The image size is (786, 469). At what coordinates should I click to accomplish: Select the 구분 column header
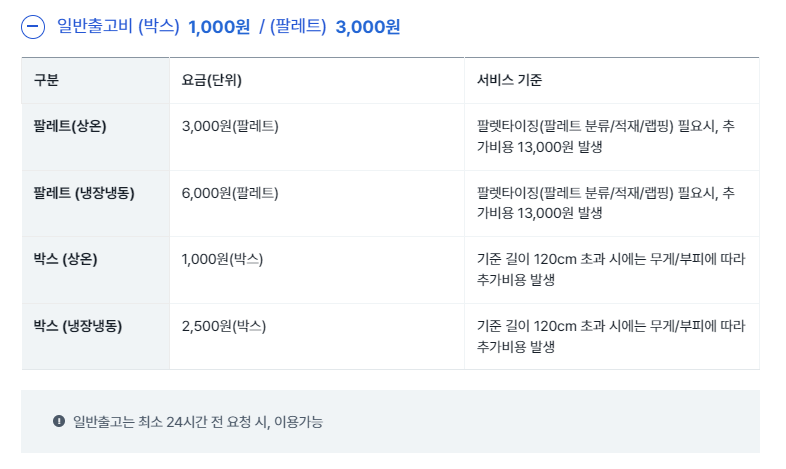coord(46,80)
